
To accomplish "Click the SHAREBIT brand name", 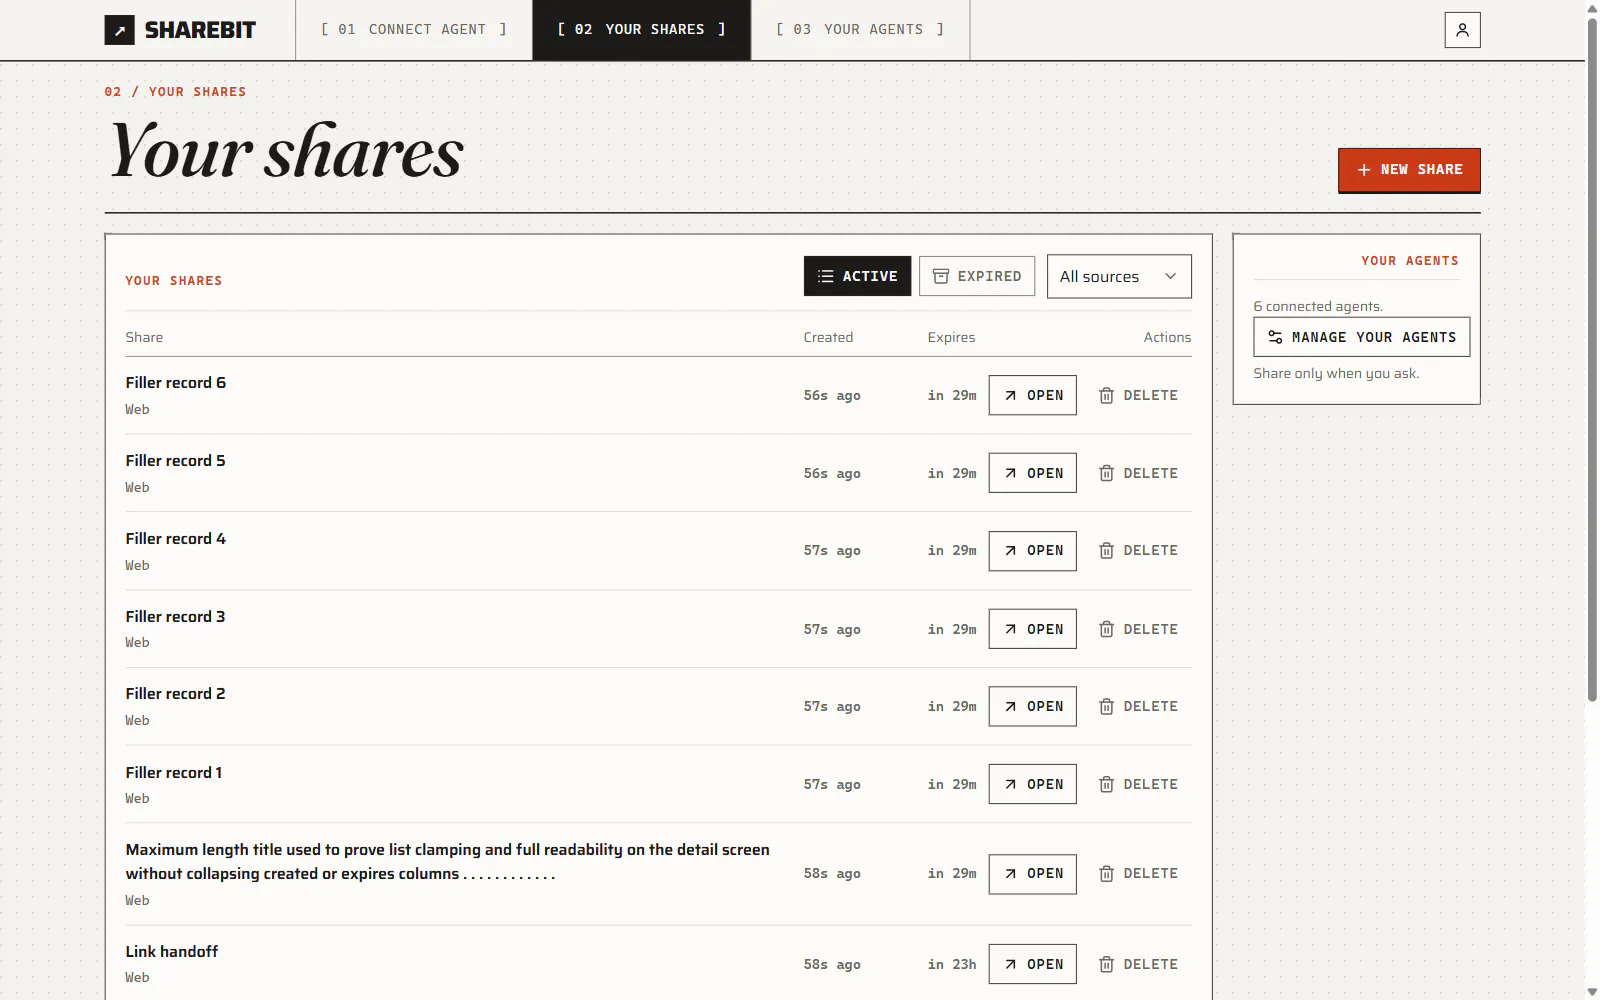I will coord(200,30).
